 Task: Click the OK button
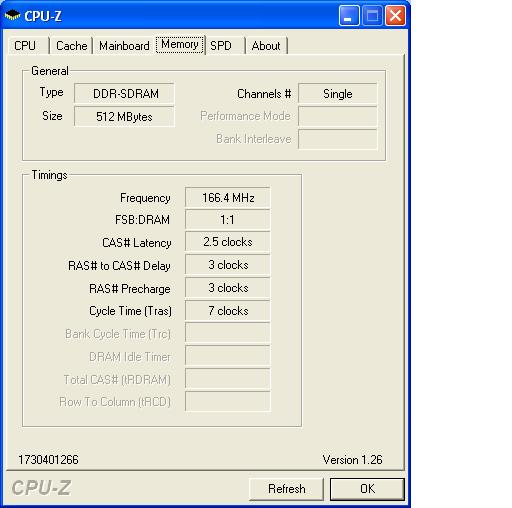click(367, 489)
